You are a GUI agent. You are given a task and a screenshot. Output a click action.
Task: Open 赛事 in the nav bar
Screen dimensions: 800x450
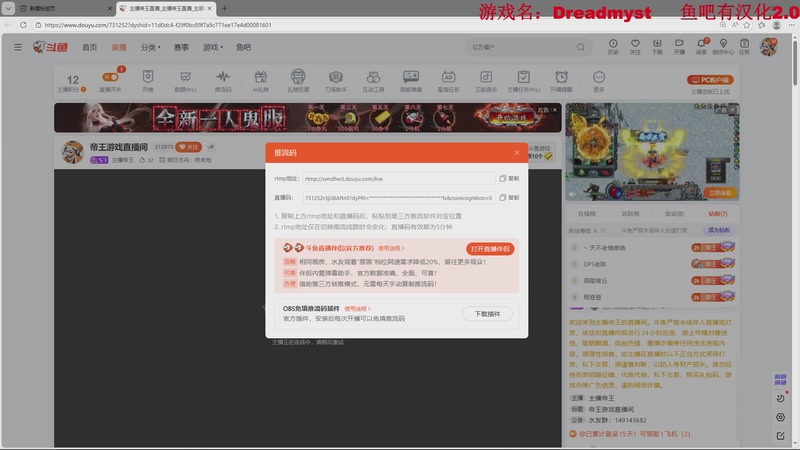[181, 47]
